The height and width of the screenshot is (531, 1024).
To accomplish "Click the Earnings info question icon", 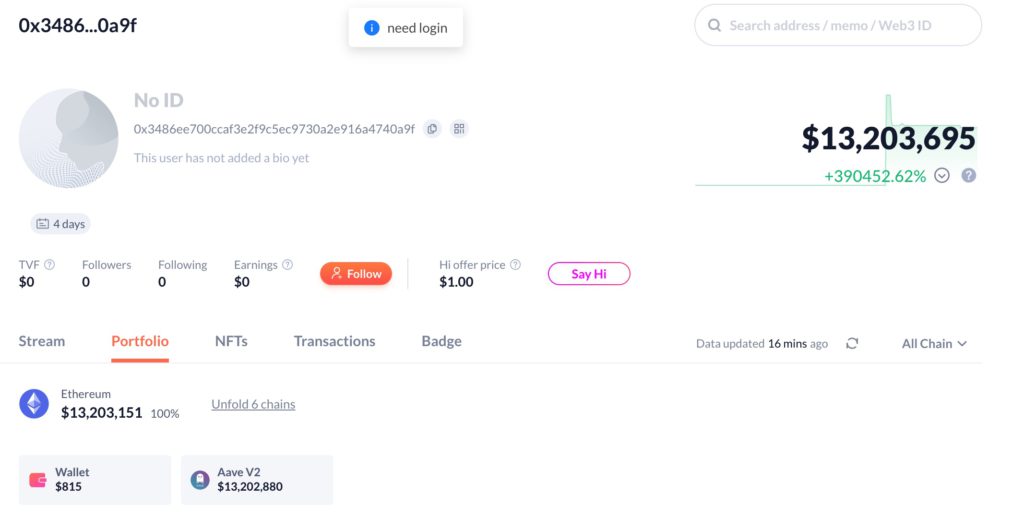I will (x=288, y=265).
